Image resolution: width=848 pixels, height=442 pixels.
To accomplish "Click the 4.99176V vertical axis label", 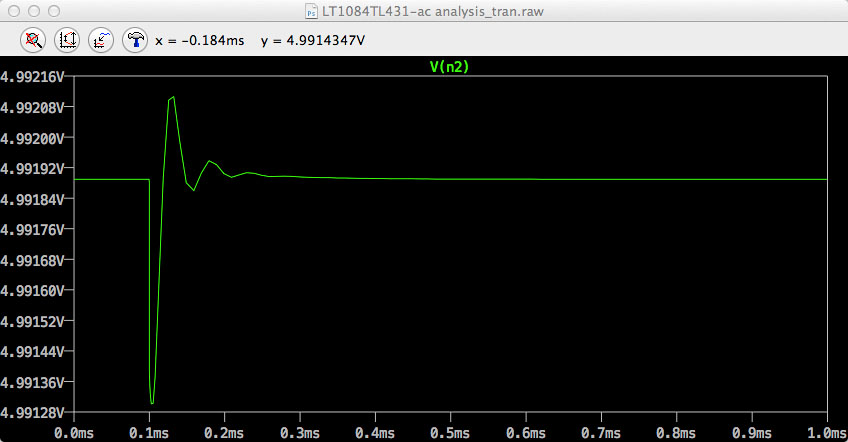I will point(32,230).
